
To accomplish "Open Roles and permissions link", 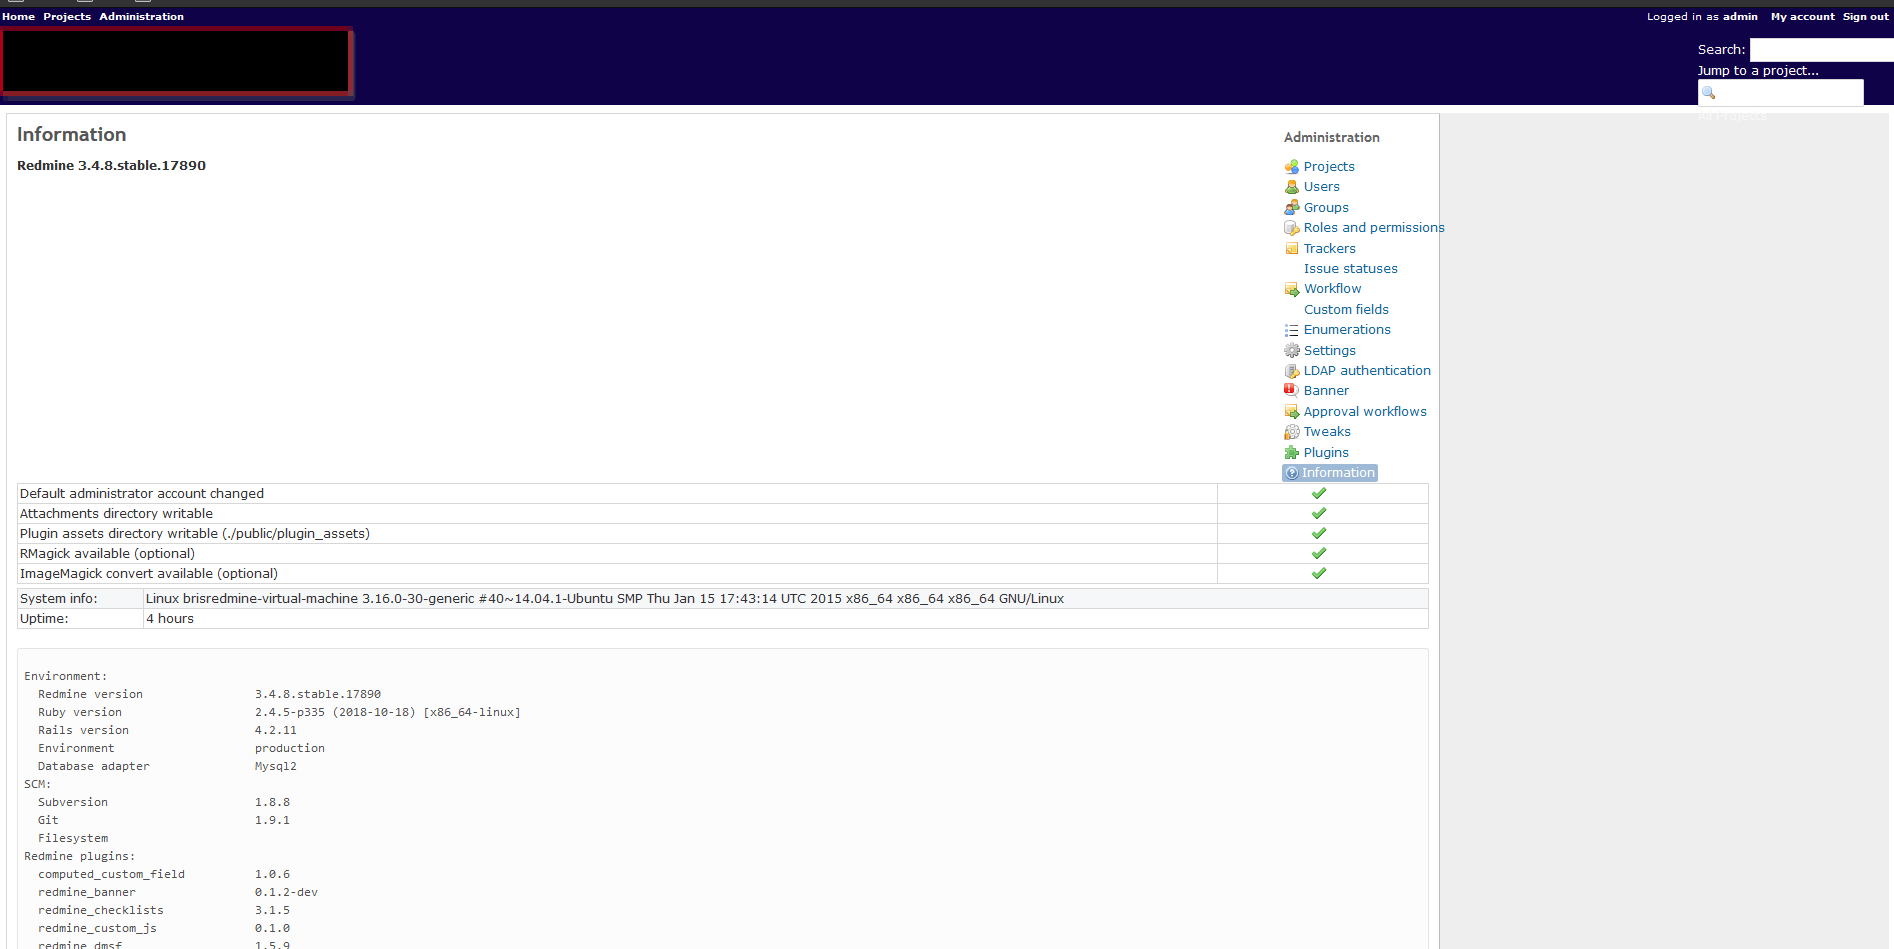I will coord(1374,228).
